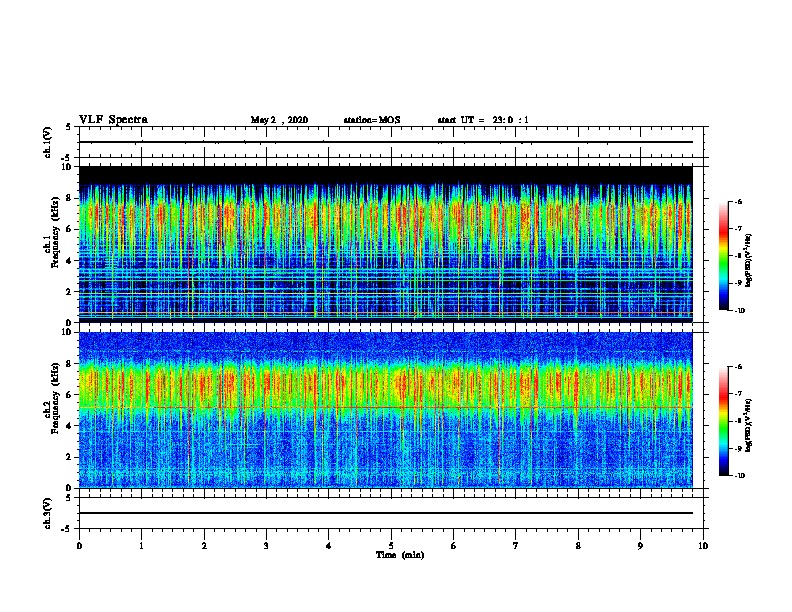Click time-axis tick label "6"
The image size is (792, 612).
click(x=454, y=545)
